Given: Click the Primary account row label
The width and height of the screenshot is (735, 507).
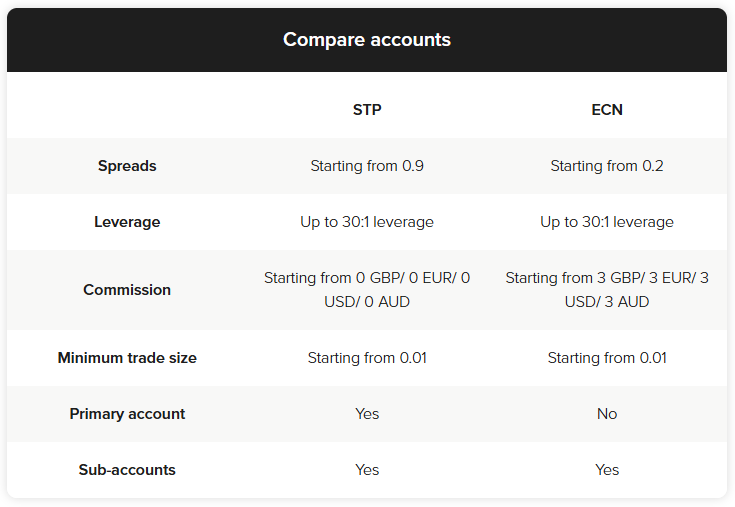Looking at the screenshot, I should coord(127,414).
